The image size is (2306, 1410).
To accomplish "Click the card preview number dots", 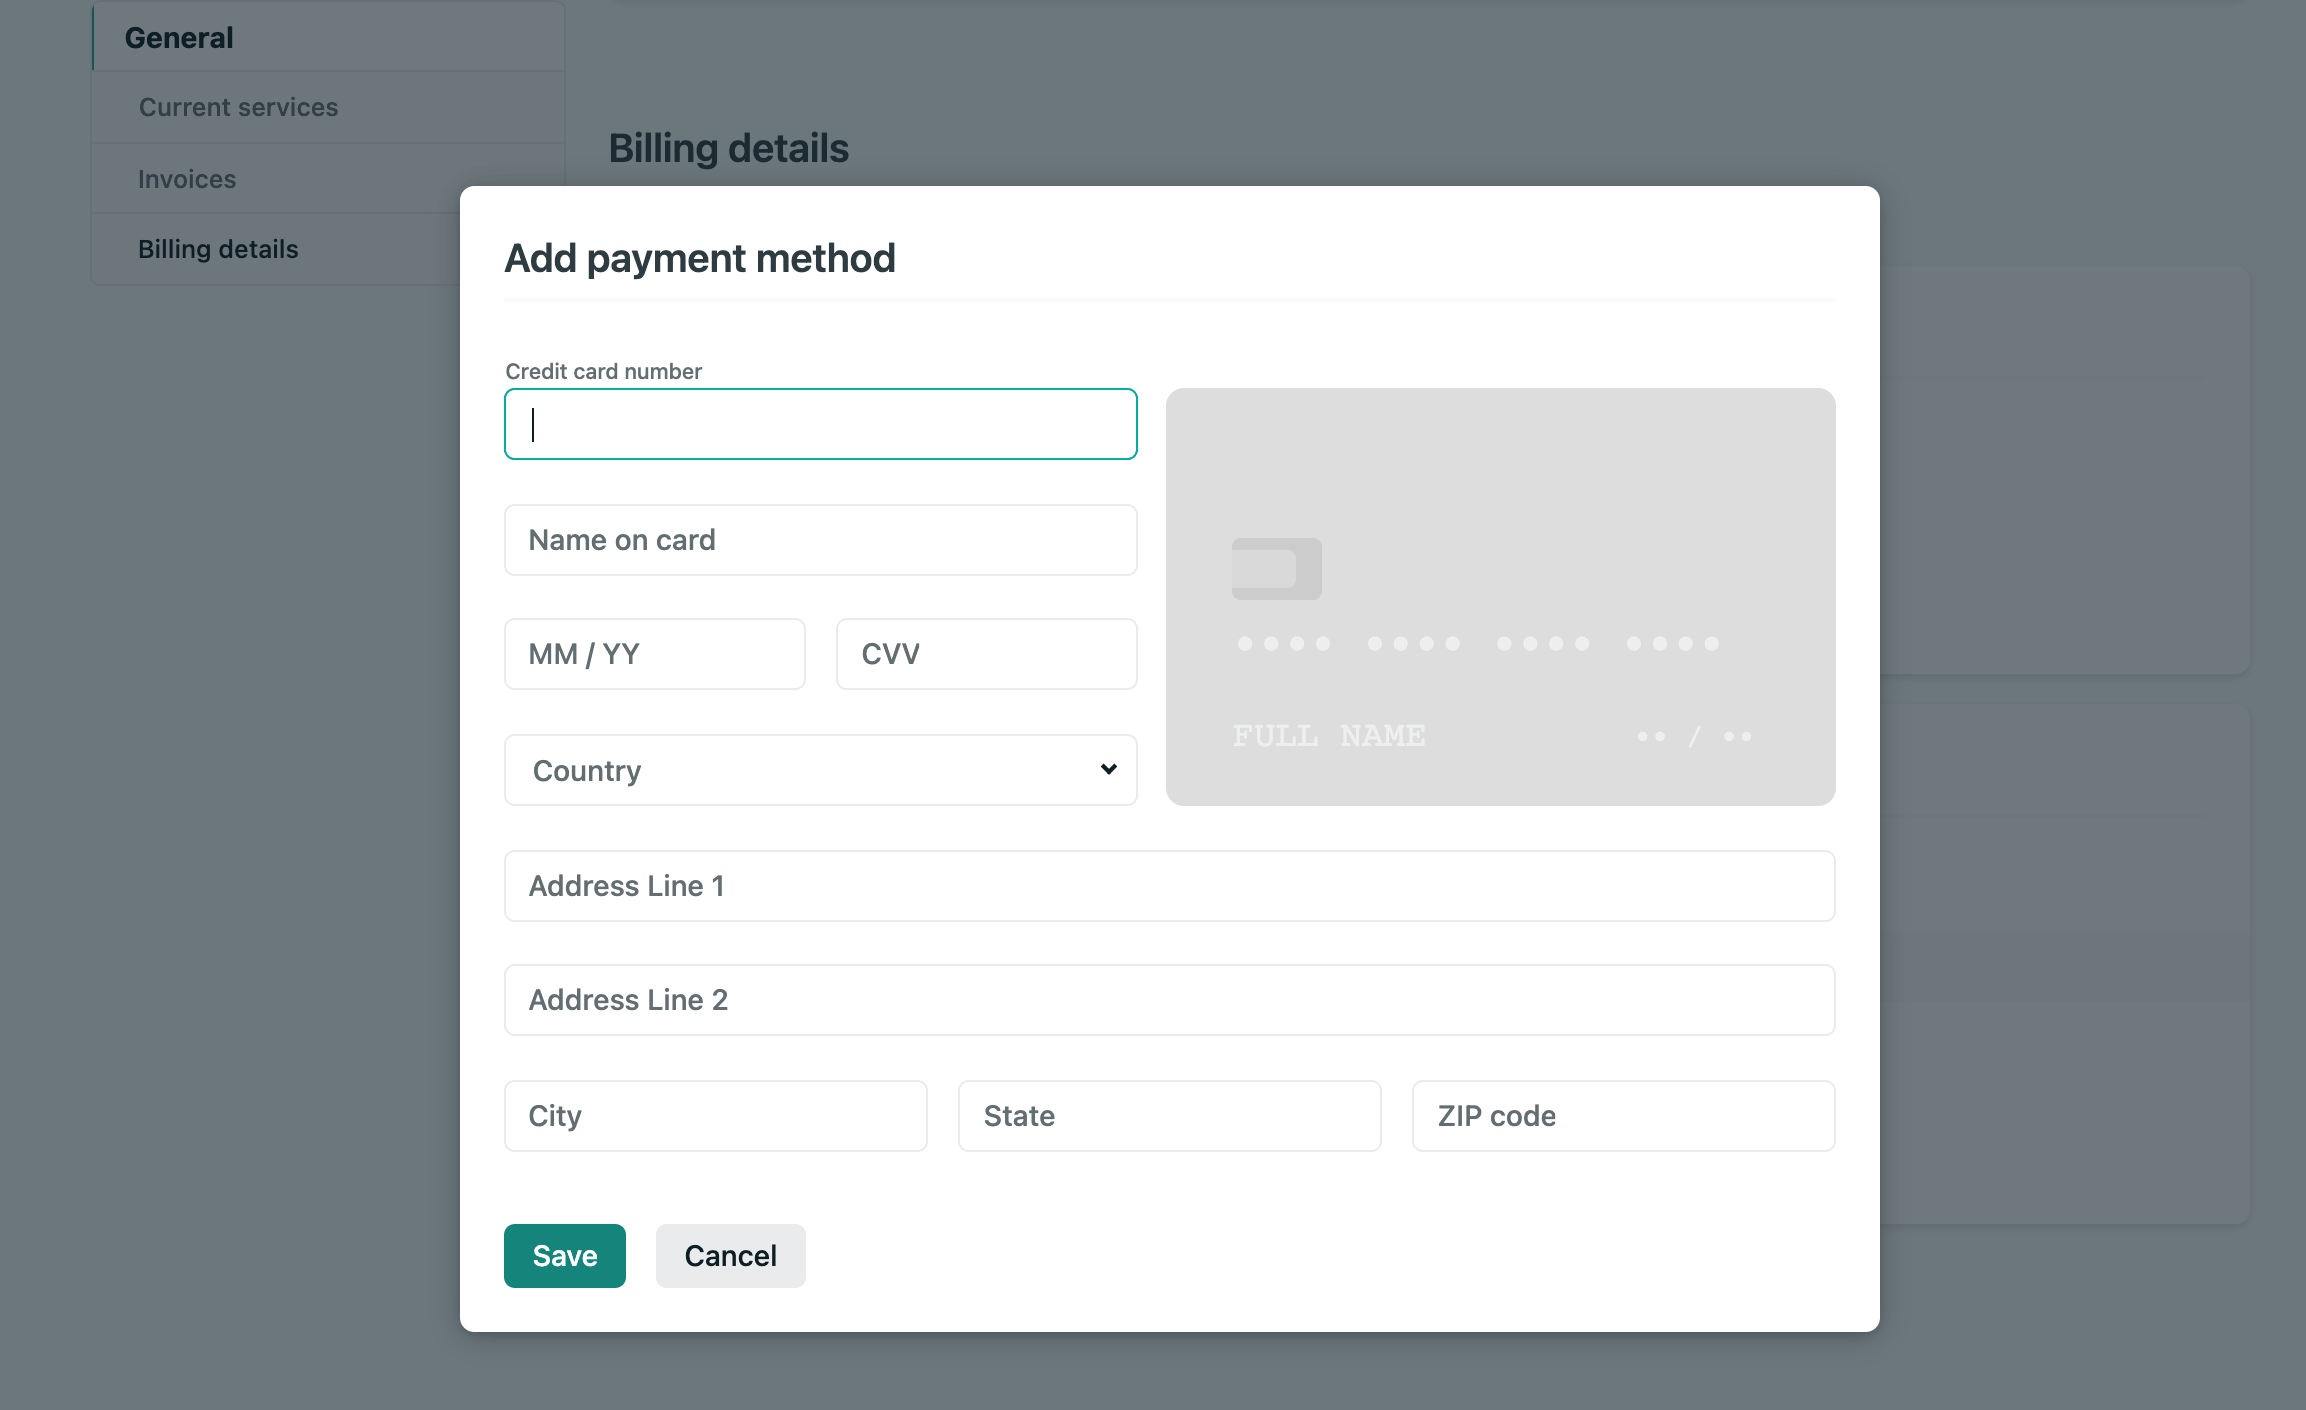I will click(x=1478, y=644).
